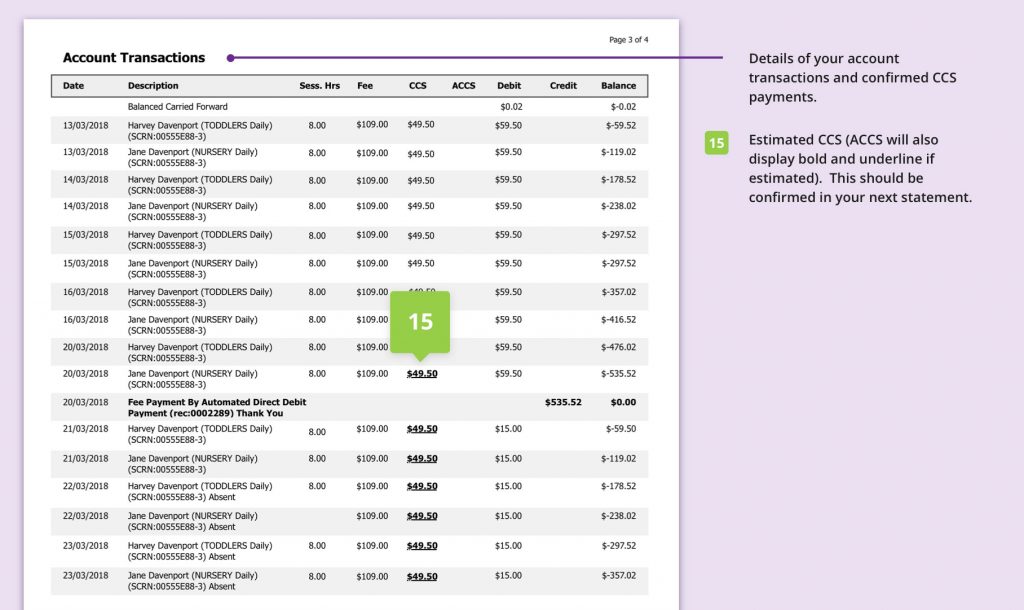1024x610 pixels.
Task: Click the bold $0.00 balance value
Action: tap(623, 402)
